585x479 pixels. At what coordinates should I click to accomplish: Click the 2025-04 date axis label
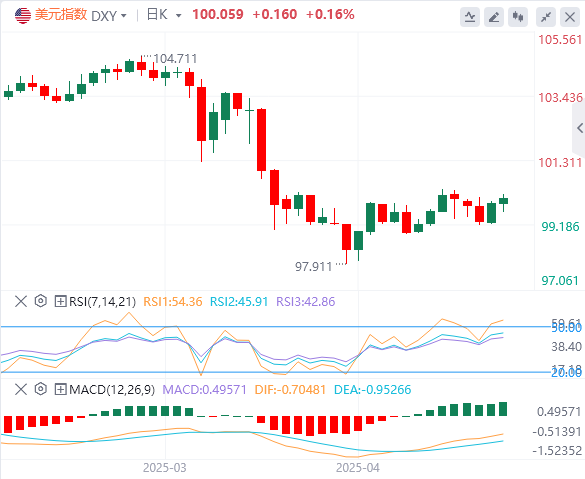(x=357, y=467)
